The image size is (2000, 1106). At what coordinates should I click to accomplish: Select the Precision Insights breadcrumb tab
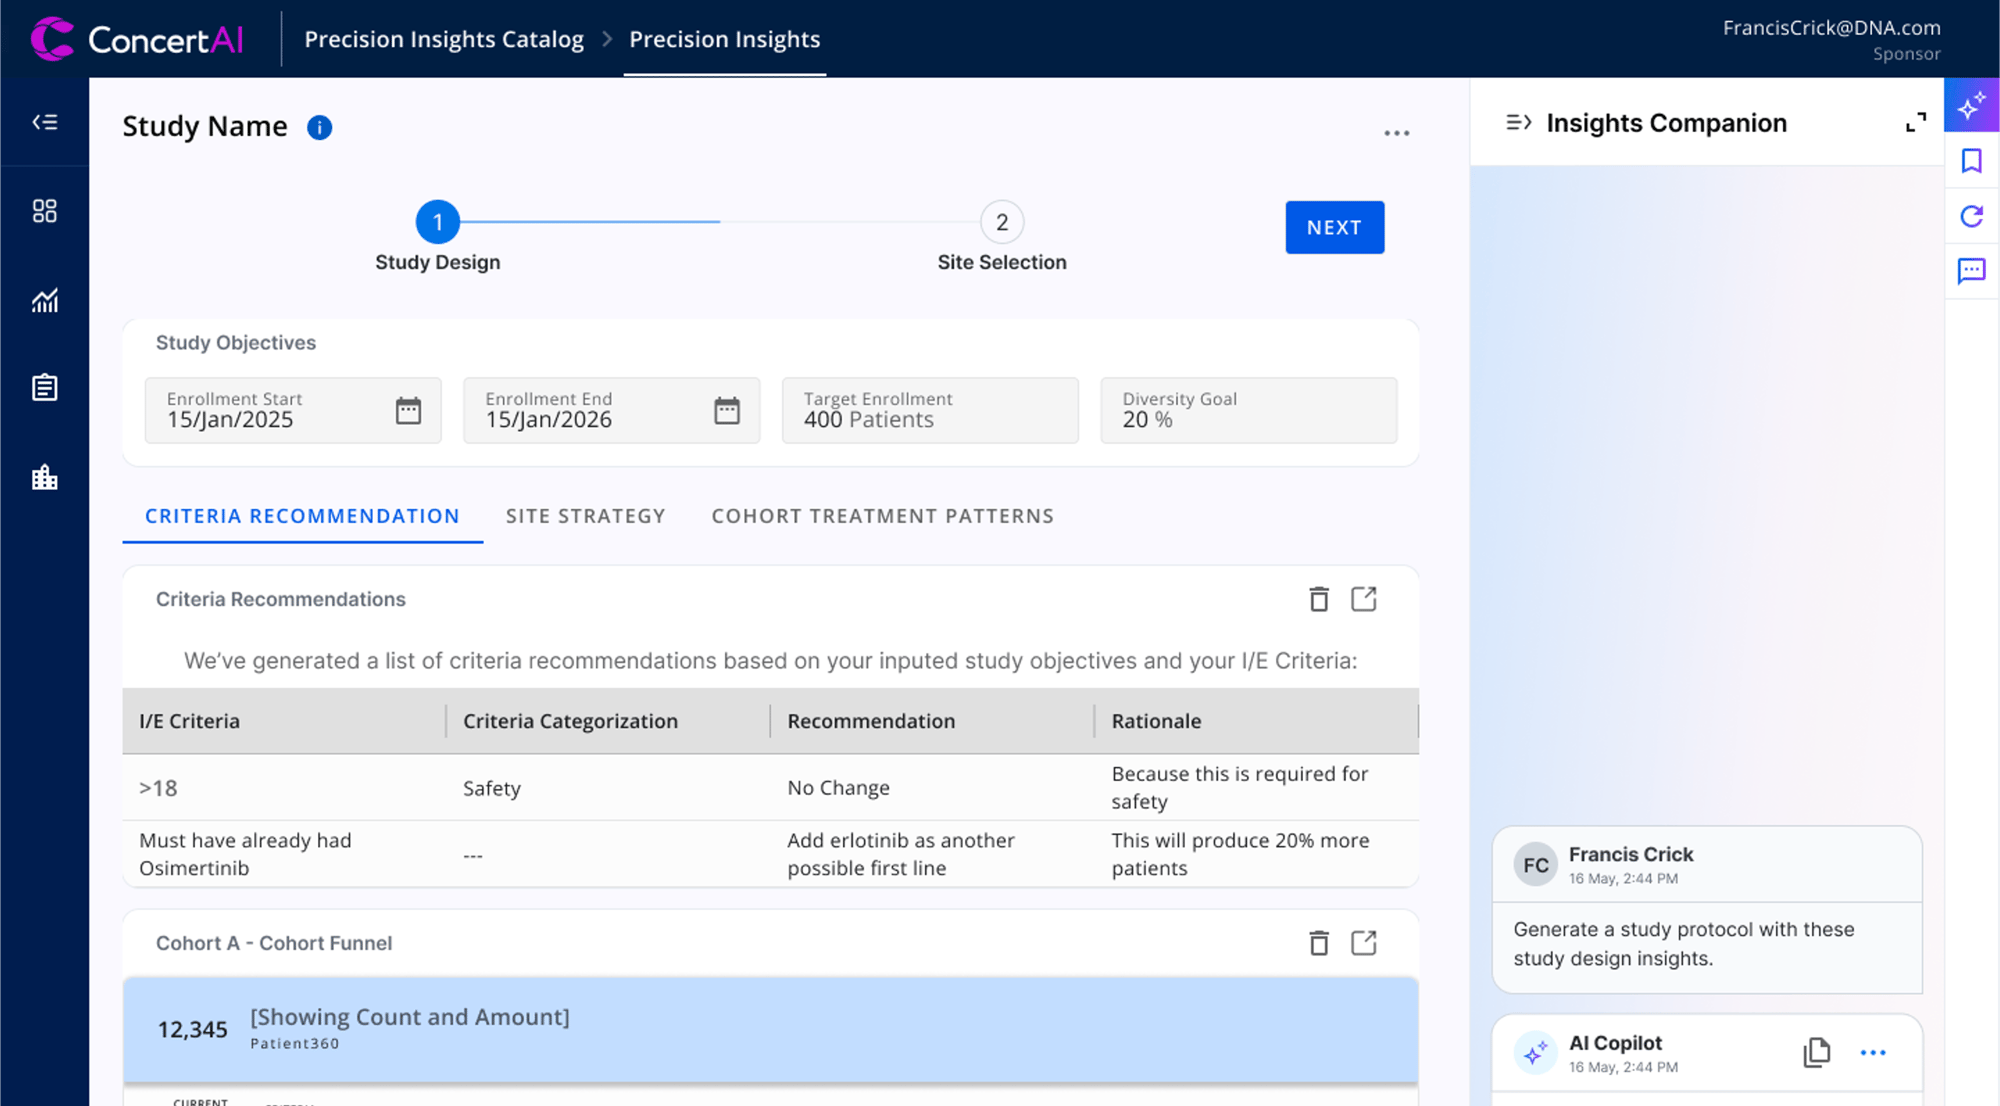point(725,39)
